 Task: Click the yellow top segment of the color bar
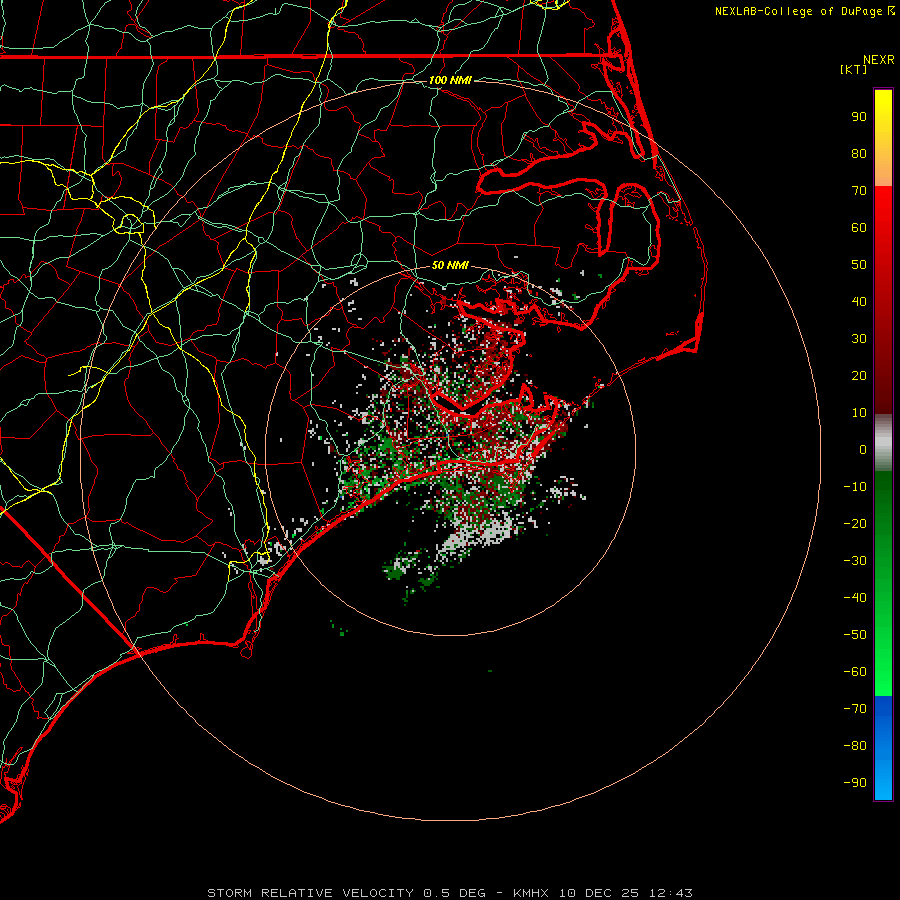pos(883,138)
